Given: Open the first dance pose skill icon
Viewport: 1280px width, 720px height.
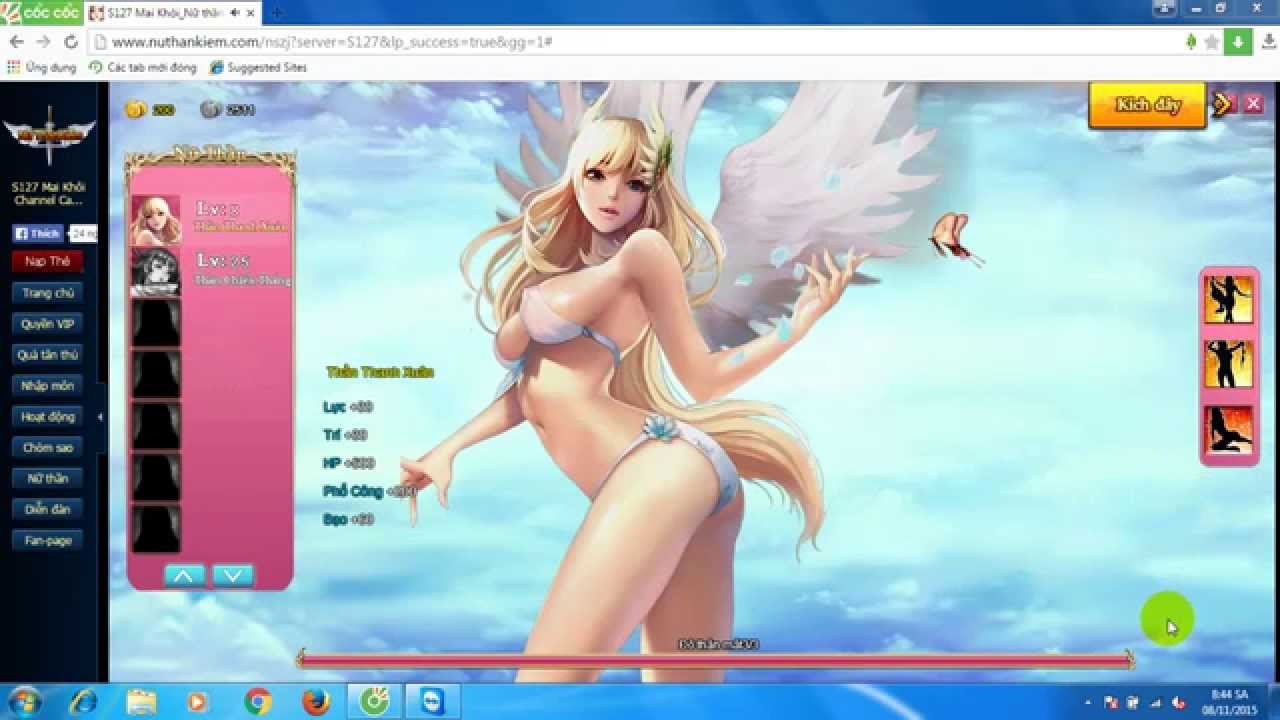Looking at the screenshot, I should click(1228, 299).
